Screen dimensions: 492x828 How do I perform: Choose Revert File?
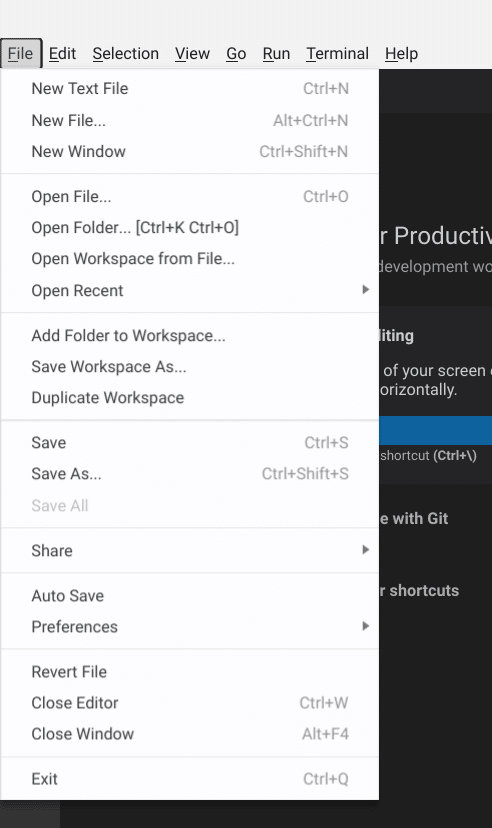pyautogui.click(x=190, y=672)
